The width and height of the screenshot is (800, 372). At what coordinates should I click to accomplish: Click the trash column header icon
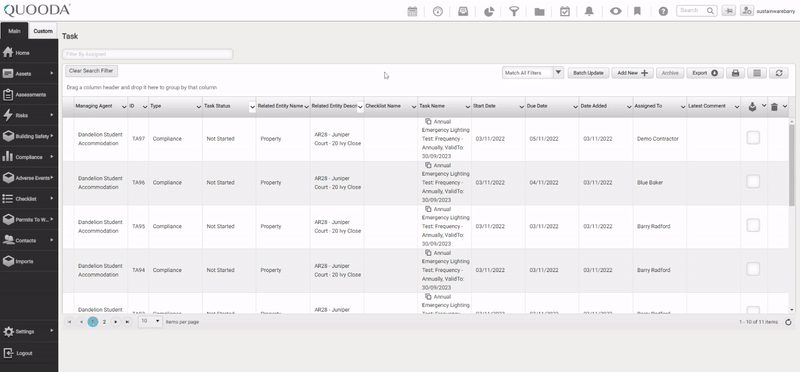click(774, 107)
